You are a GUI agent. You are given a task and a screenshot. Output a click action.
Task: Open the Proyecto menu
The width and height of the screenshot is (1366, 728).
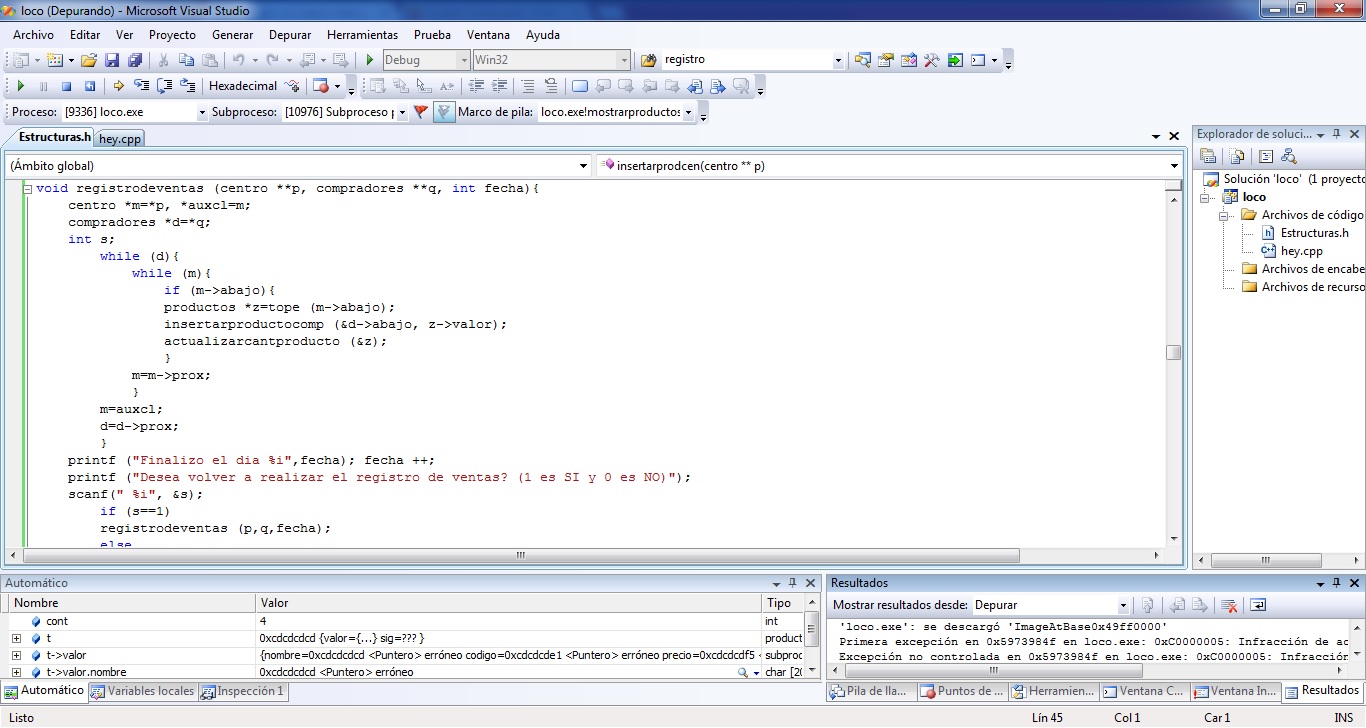coord(172,35)
